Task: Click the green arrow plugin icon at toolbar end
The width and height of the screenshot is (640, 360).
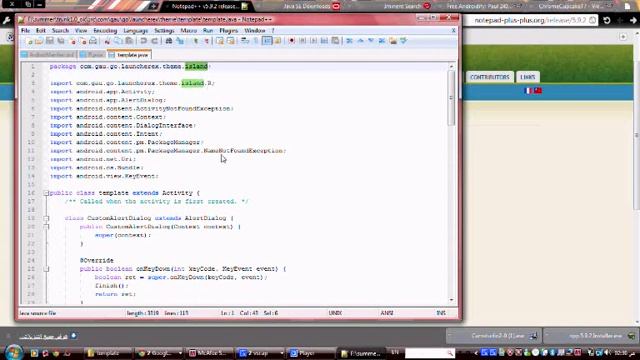Action: (403, 41)
